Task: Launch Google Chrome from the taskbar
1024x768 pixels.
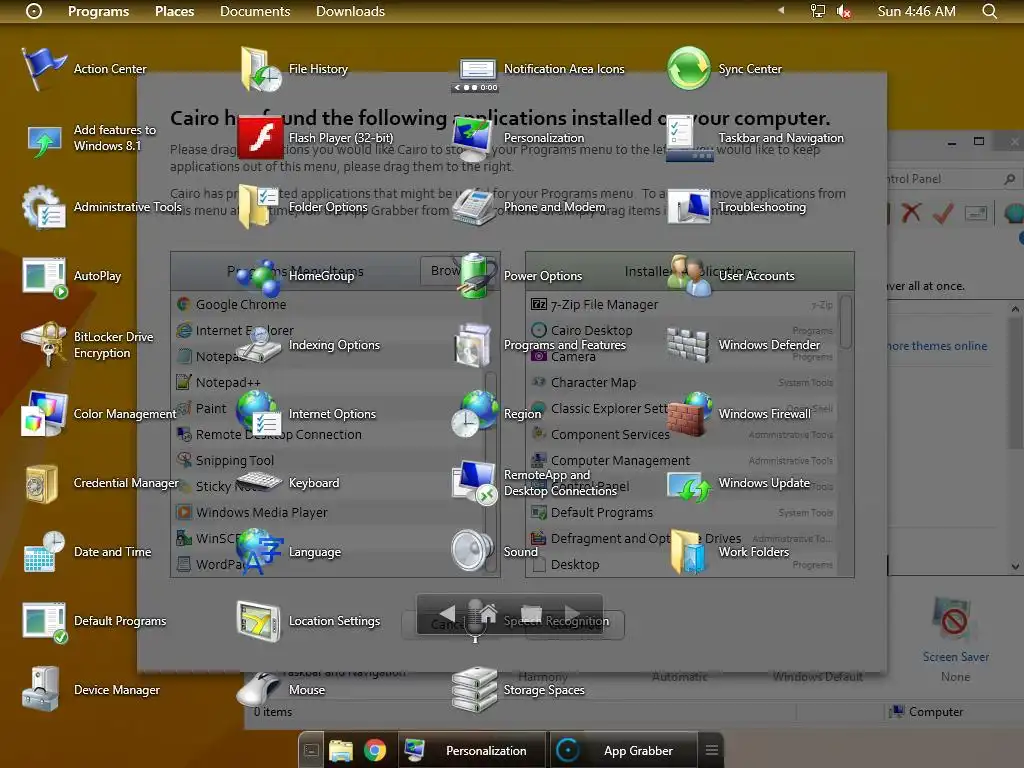Action: coord(375,750)
